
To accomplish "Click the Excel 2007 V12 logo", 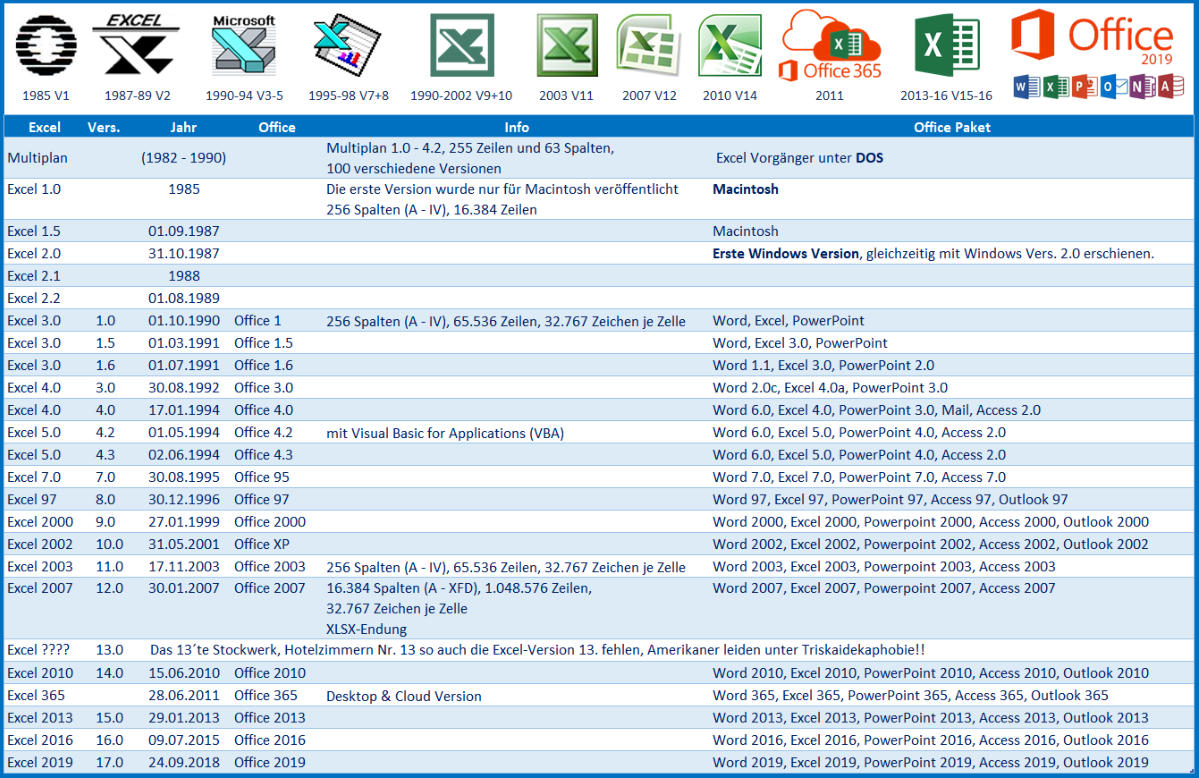I will pos(648,45).
